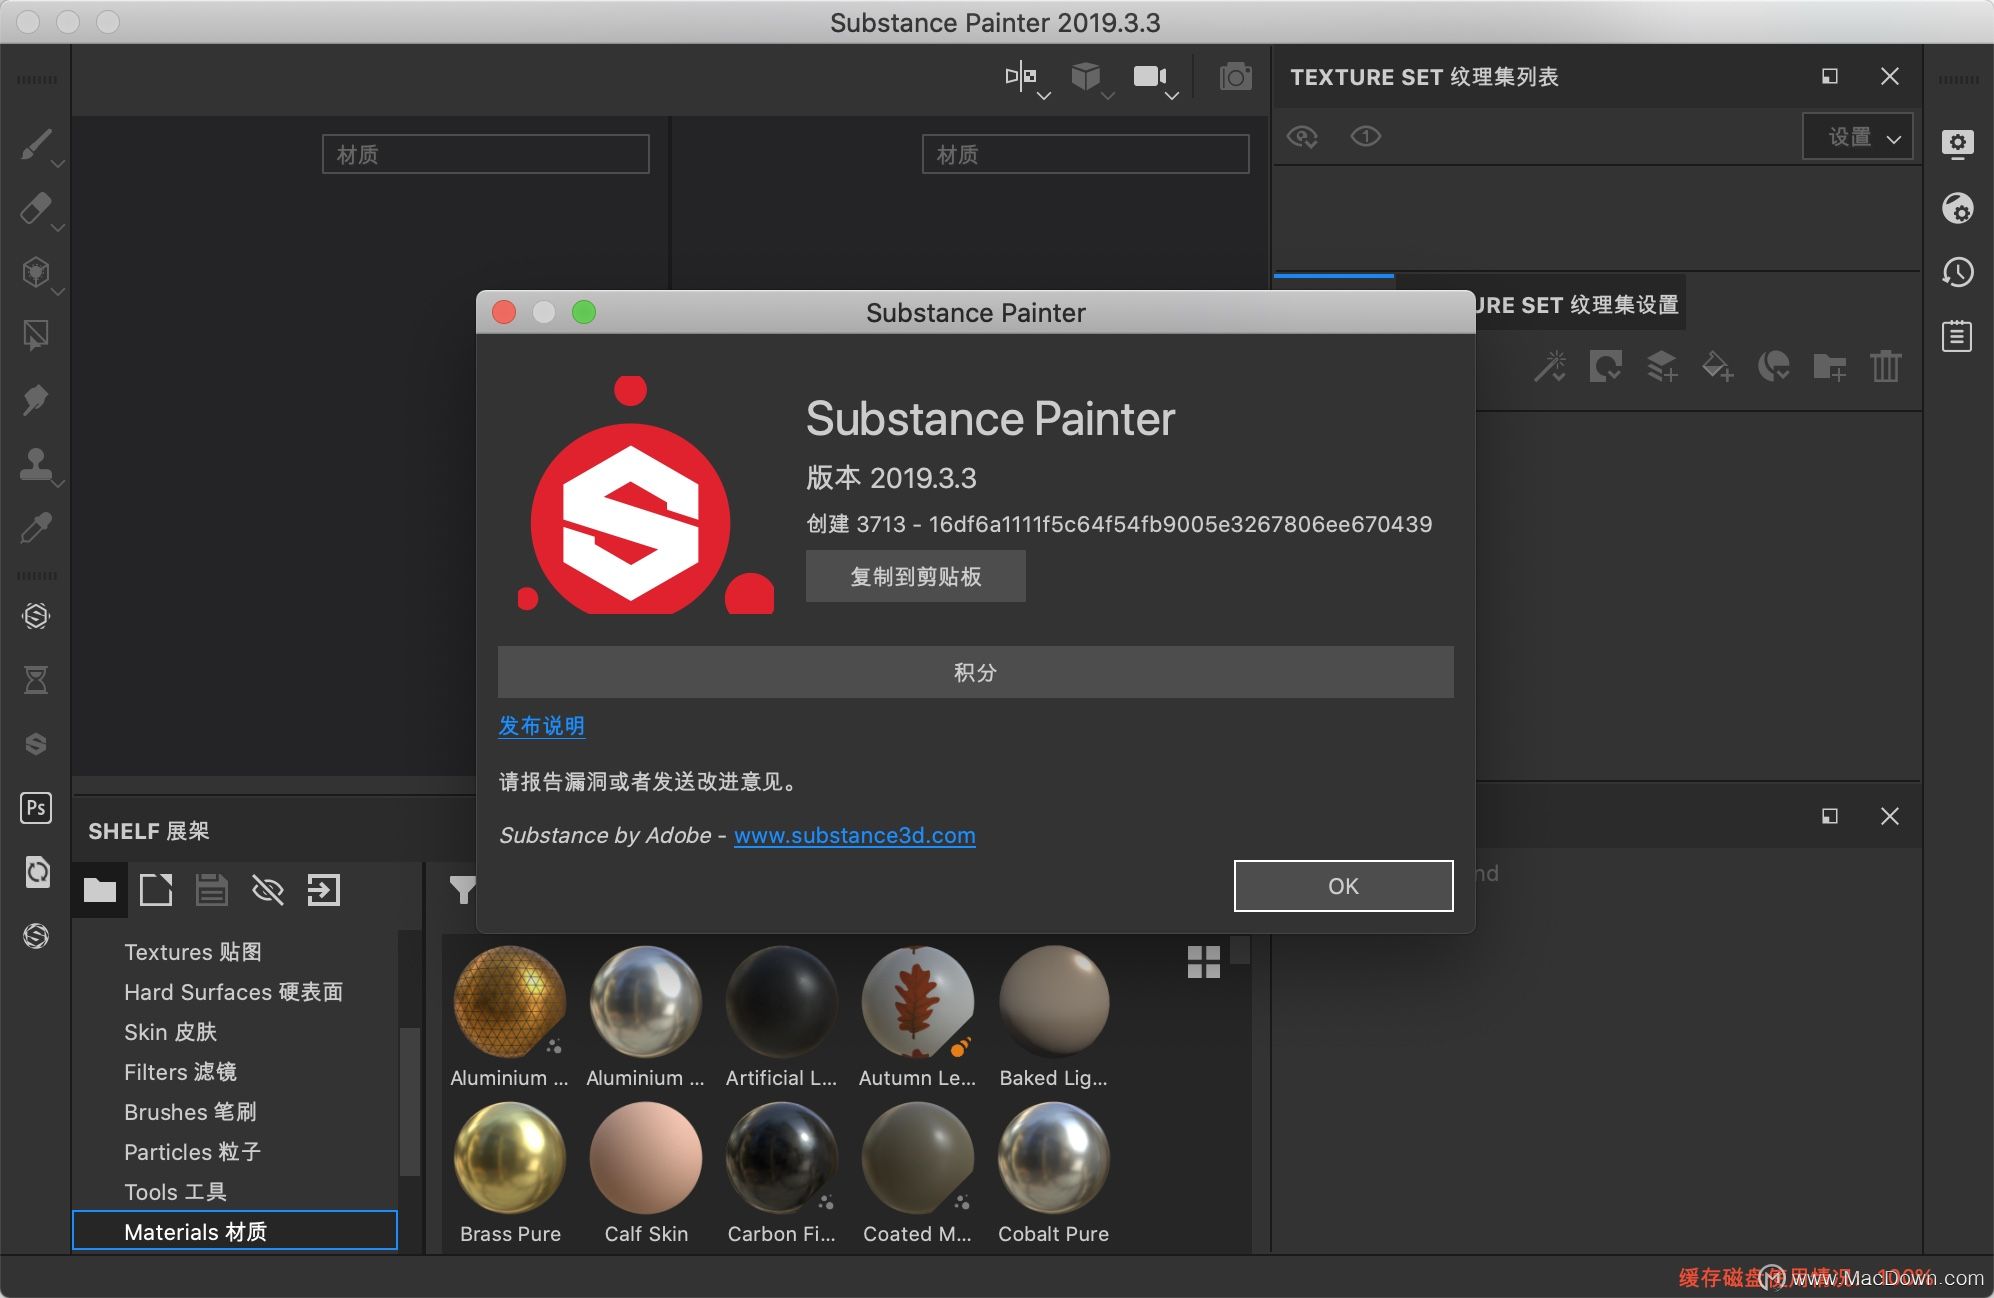This screenshot has height=1298, width=1994.
Task: Click the screenshot camera icon
Action: [1236, 76]
